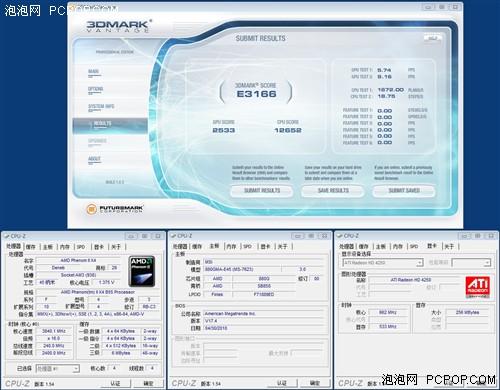Open the UPGRADE section in 3DMark Vantage
500x390 pixels.
[97, 141]
